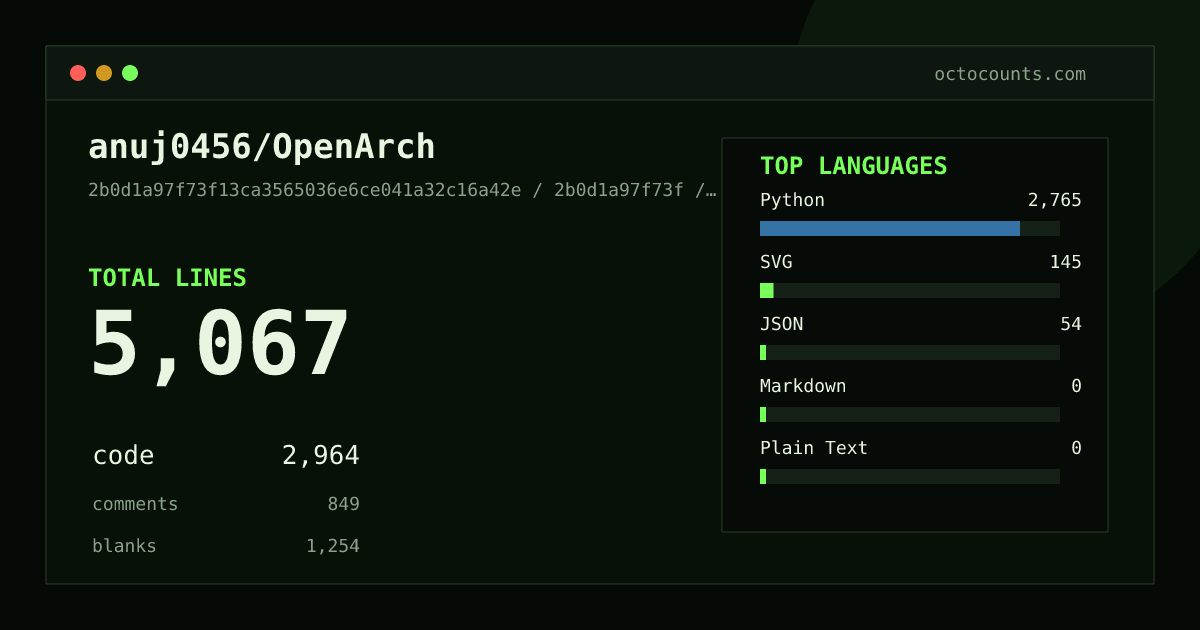Image resolution: width=1200 pixels, height=630 pixels.
Task: Click the blanks label
Action: [124, 546]
